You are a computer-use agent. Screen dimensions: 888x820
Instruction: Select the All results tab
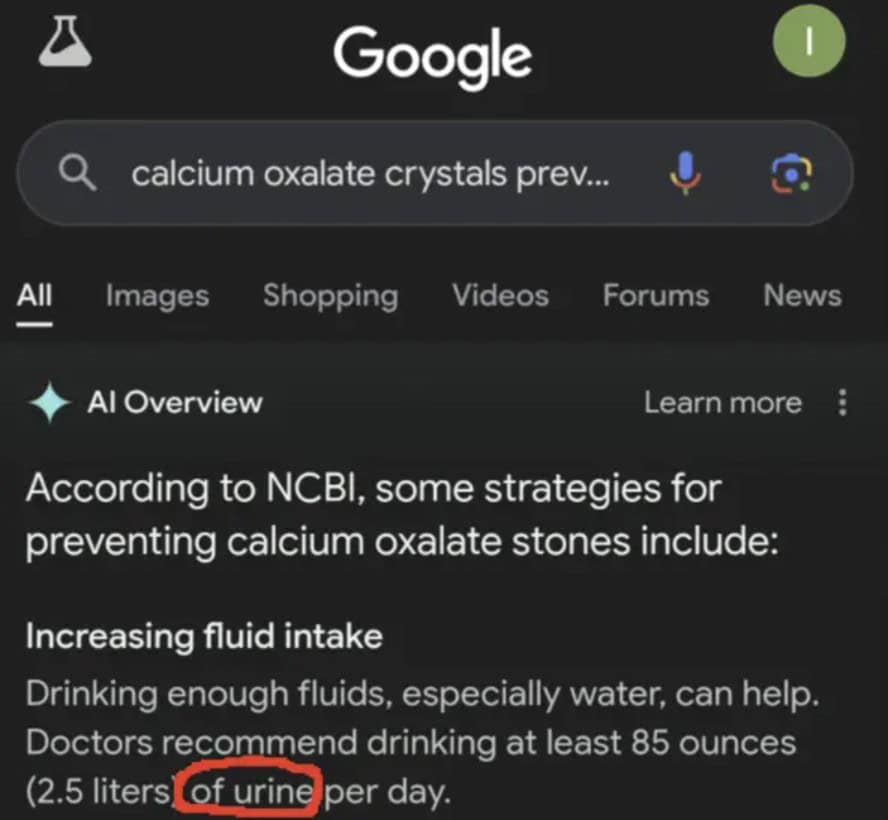[x=35, y=295]
